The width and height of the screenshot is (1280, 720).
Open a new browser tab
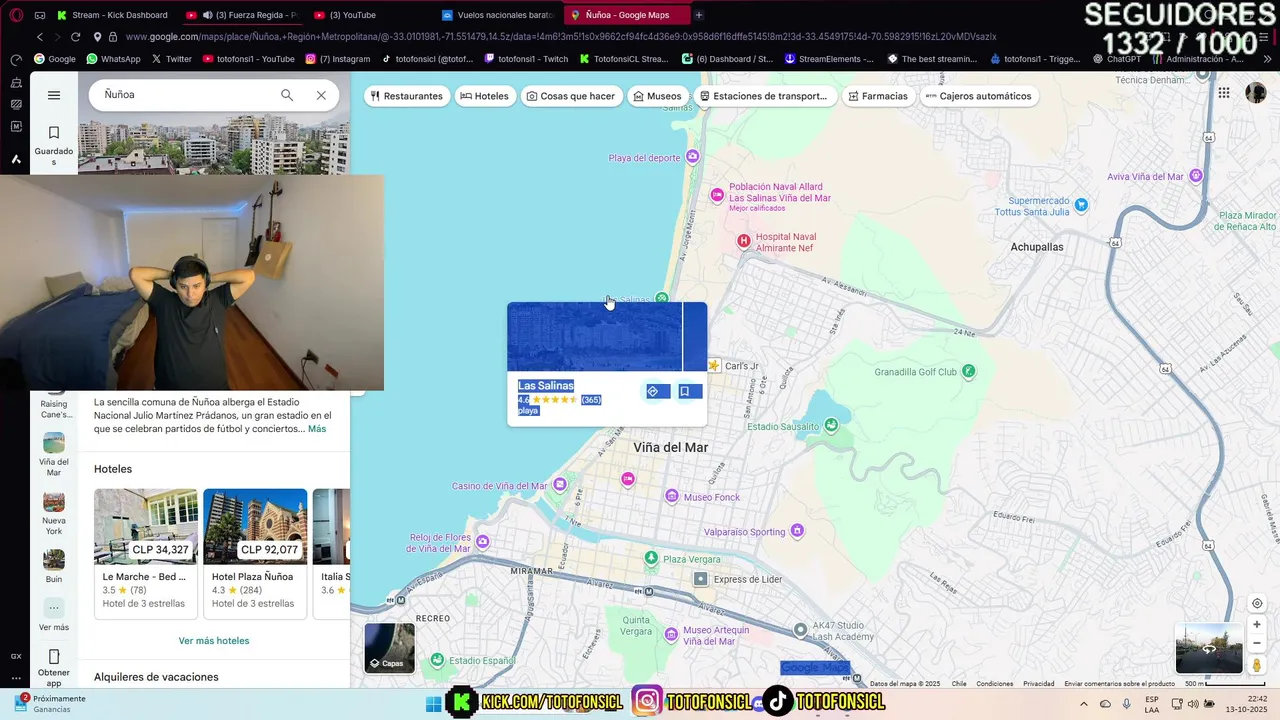point(699,15)
